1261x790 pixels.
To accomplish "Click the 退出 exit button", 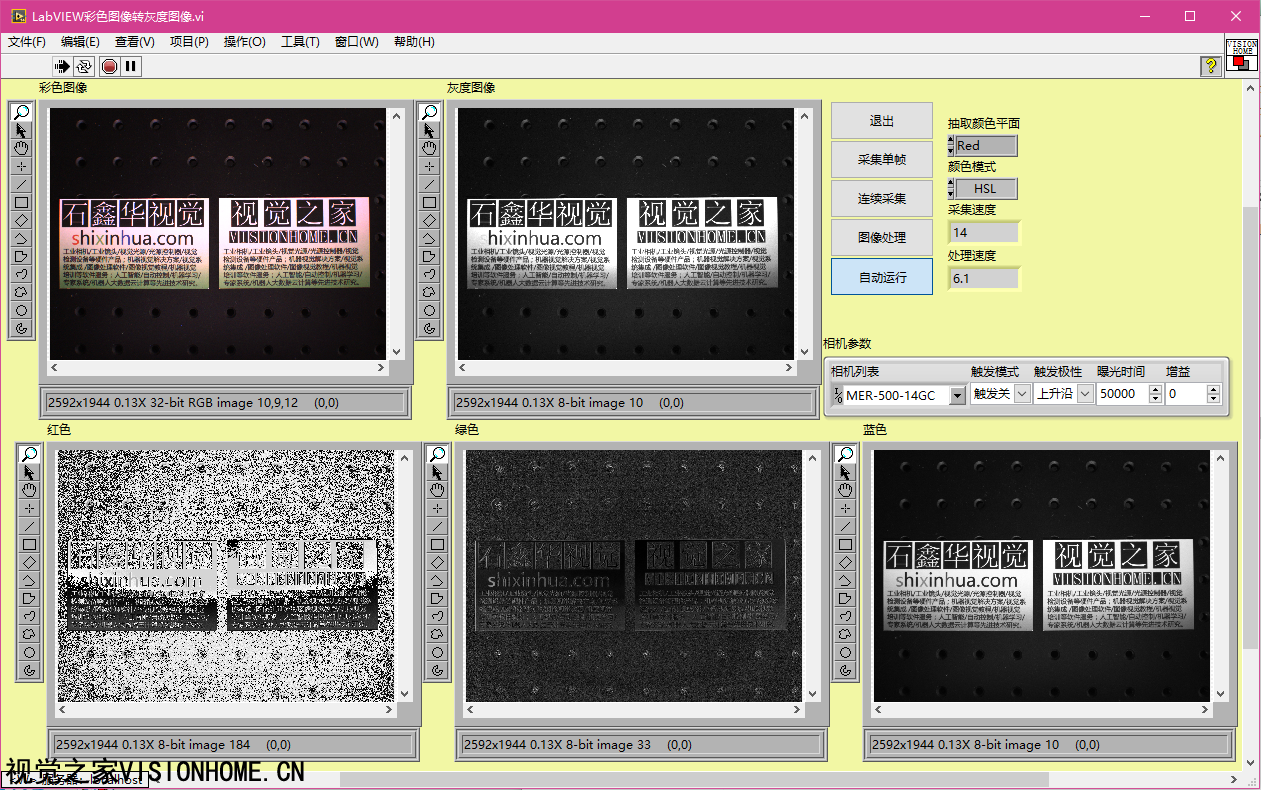I will click(882, 121).
